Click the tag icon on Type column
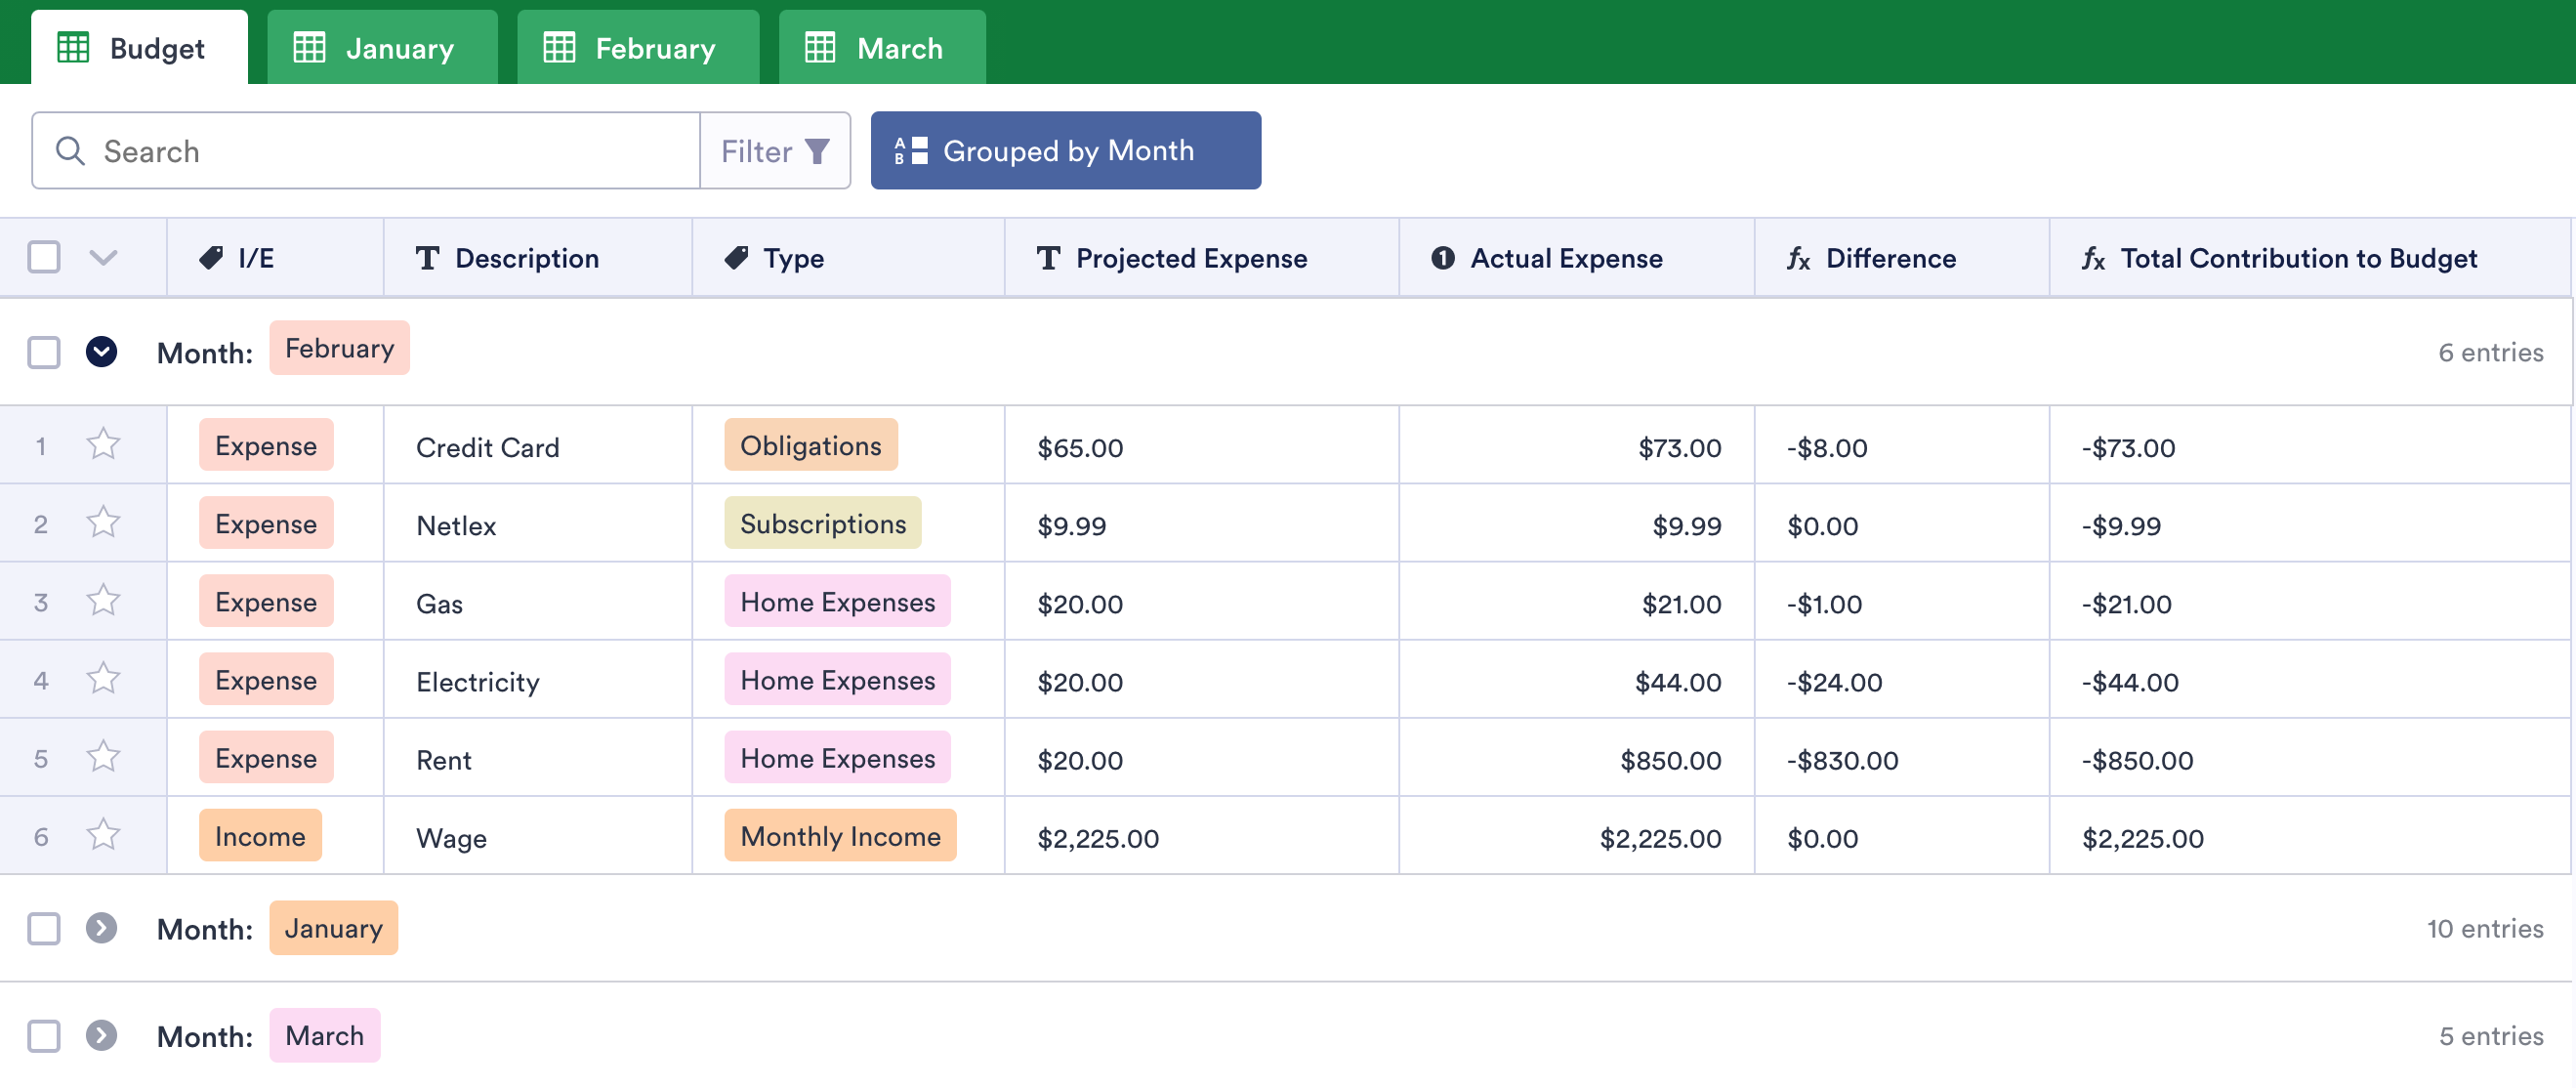The height and width of the screenshot is (1088, 2576). 737,258
